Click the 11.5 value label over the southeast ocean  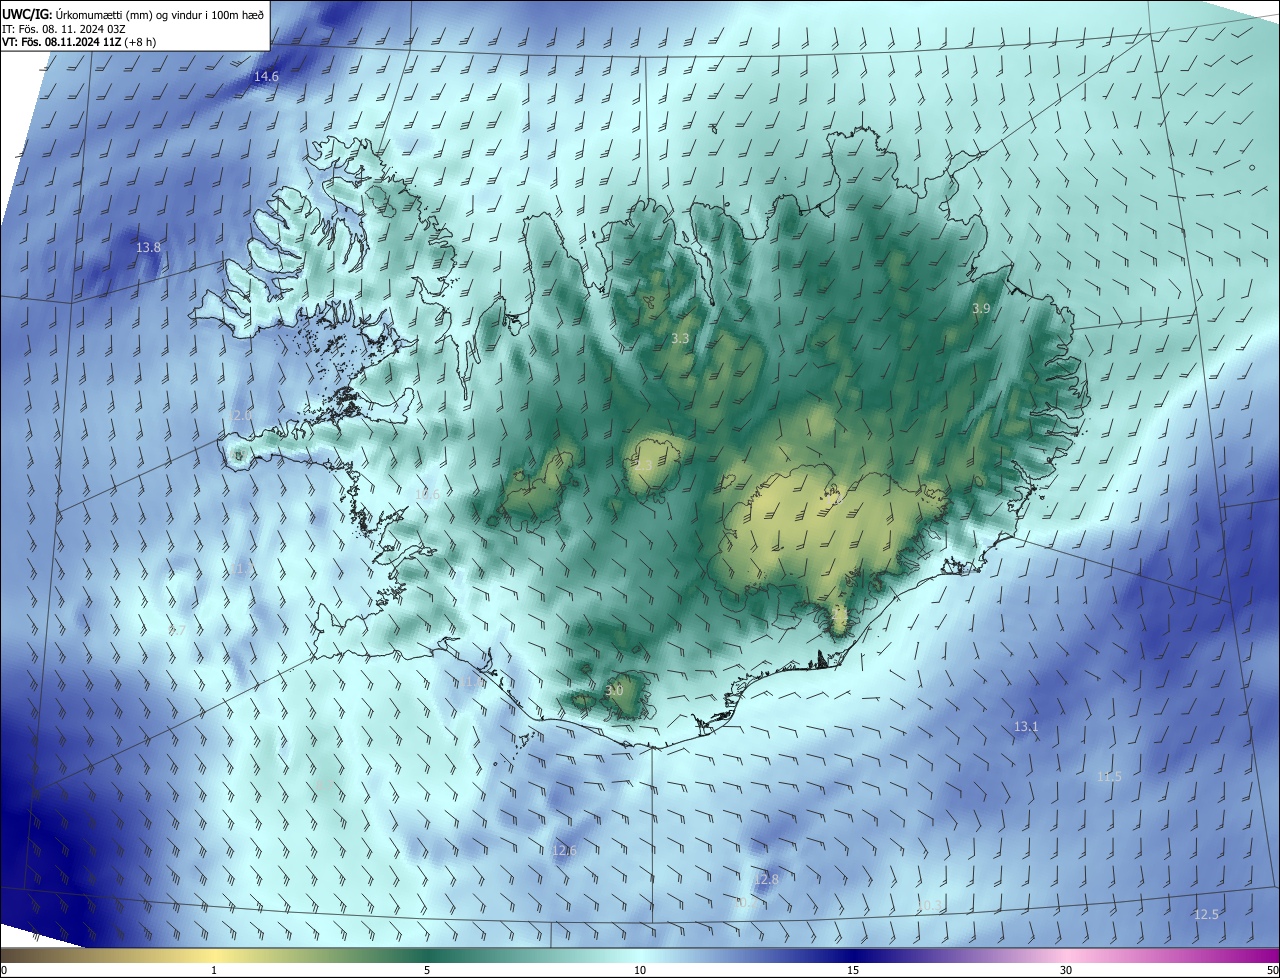pos(1109,777)
